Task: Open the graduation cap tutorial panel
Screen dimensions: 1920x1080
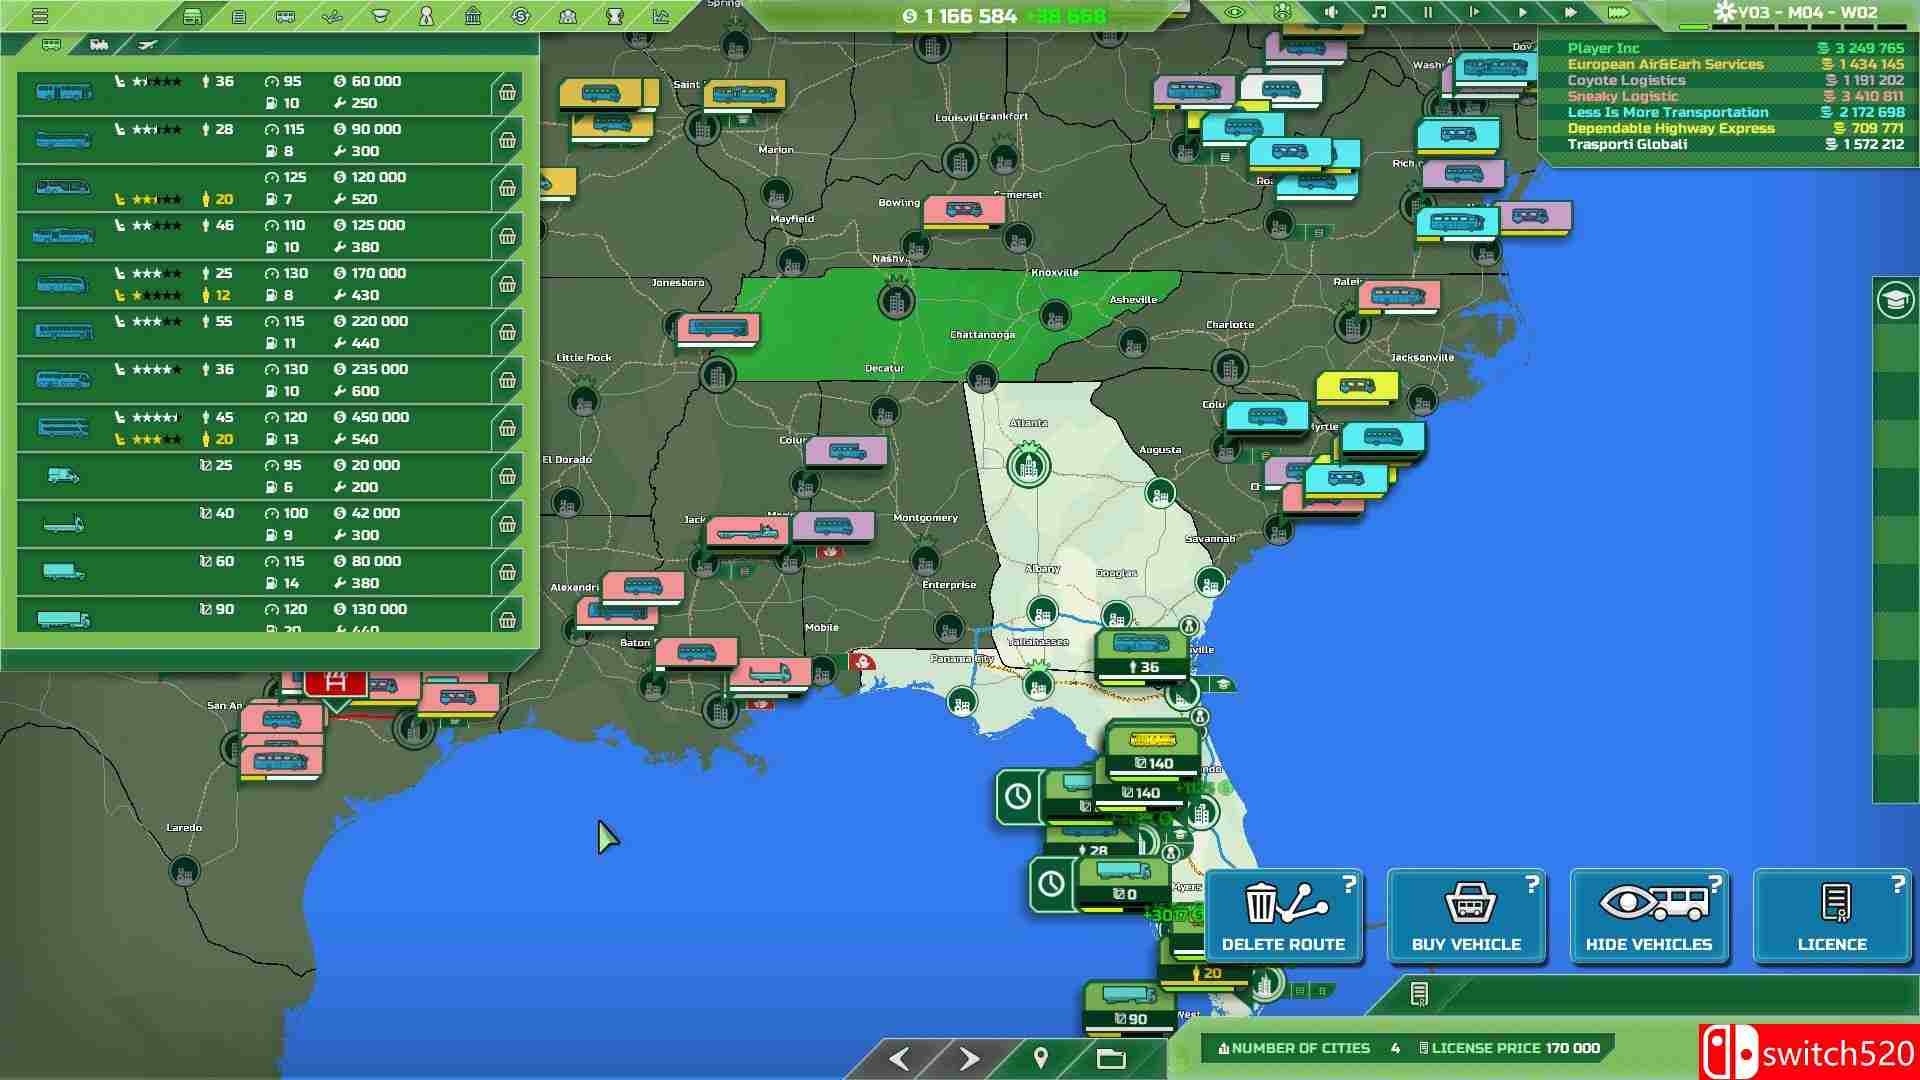Action: click(1895, 300)
